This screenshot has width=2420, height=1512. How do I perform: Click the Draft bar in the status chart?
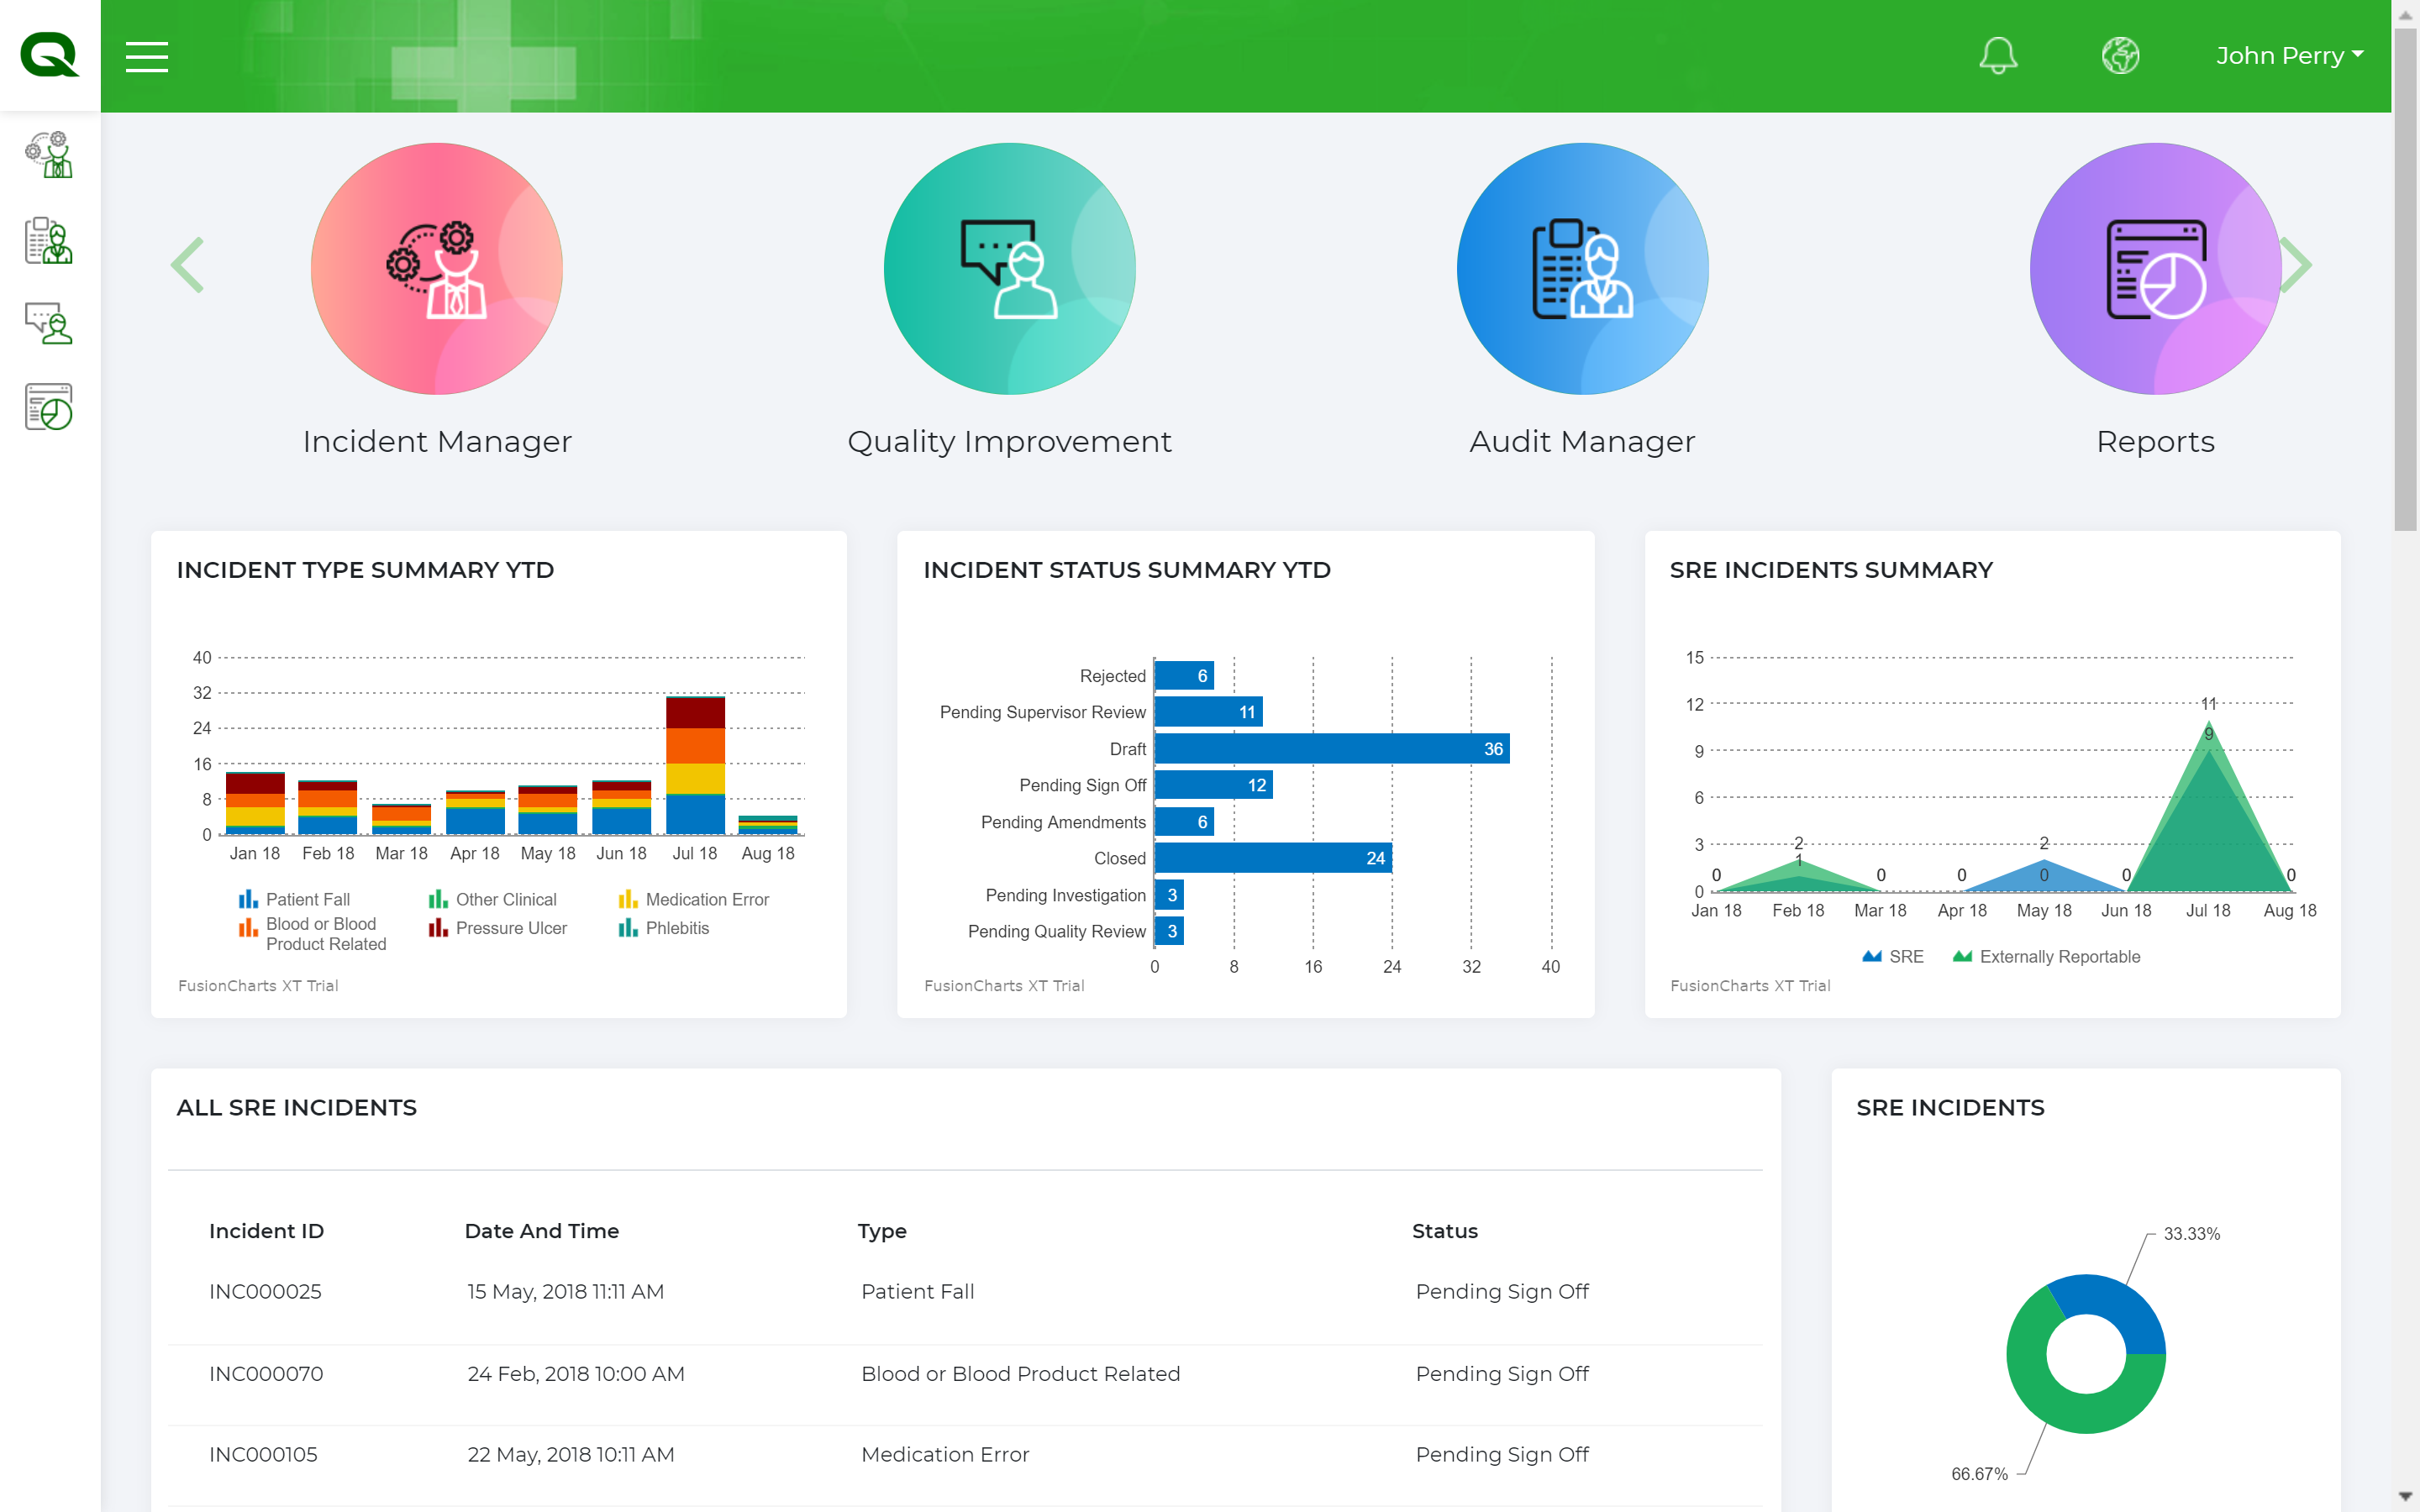point(1330,749)
